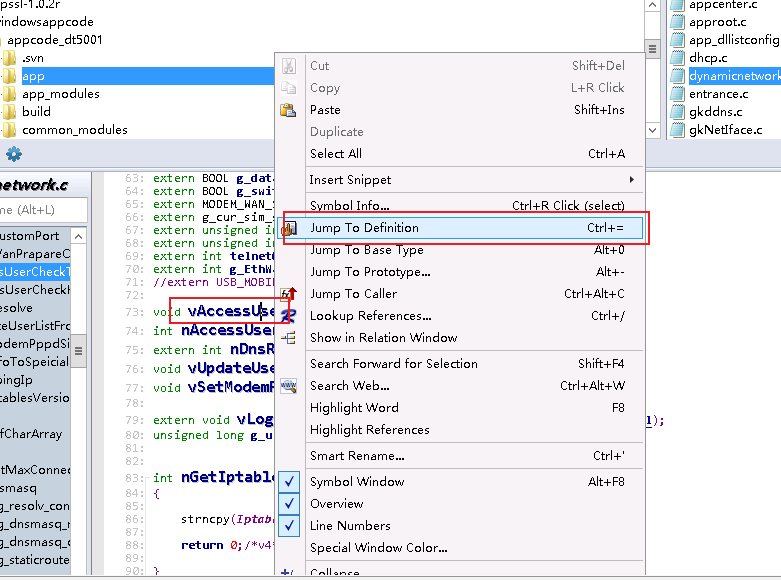Screen dimensions: 781x580
Task: Click the Copy pages icon in context menu
Action: pyautogui.click(x=288, y=88)
